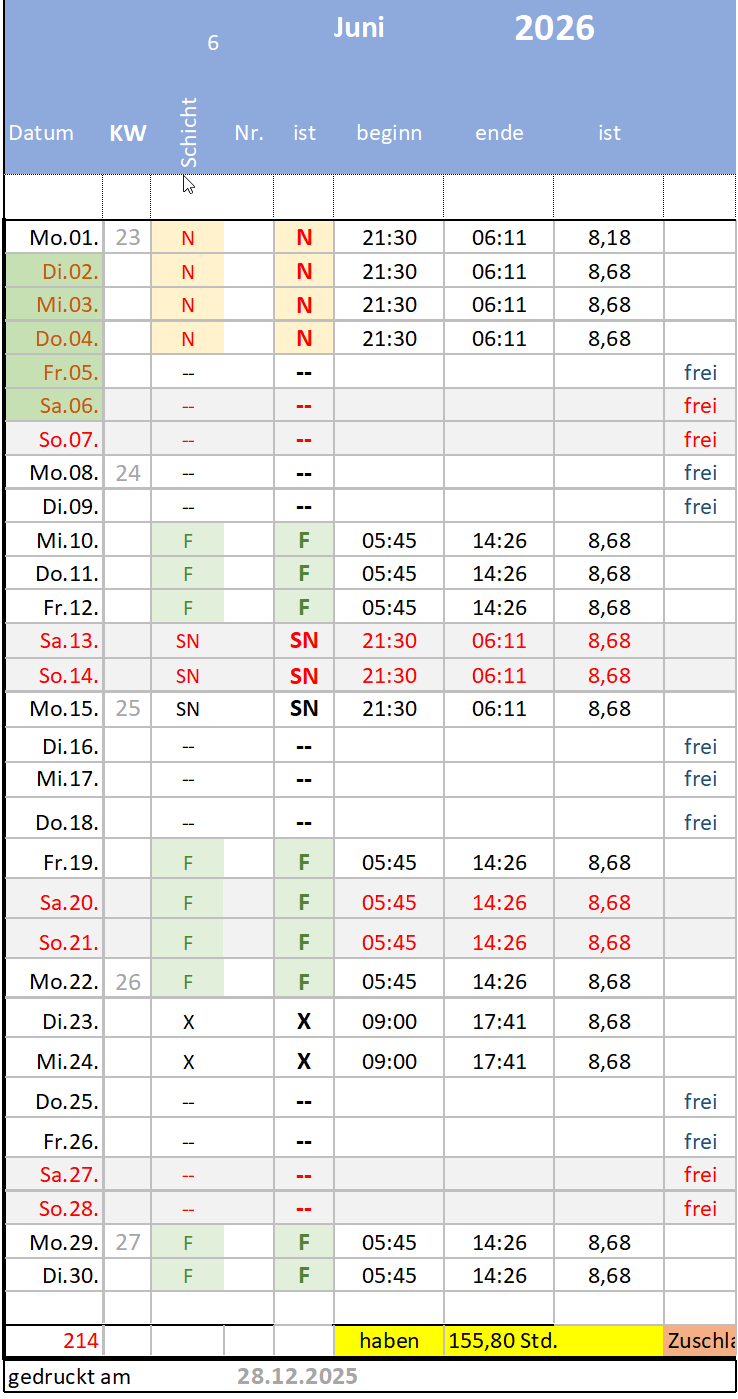Image resolution: width=738 pixels, height=1399 pixels.
Task: Select the date cell Mo.01.
Action: [64, 238]
